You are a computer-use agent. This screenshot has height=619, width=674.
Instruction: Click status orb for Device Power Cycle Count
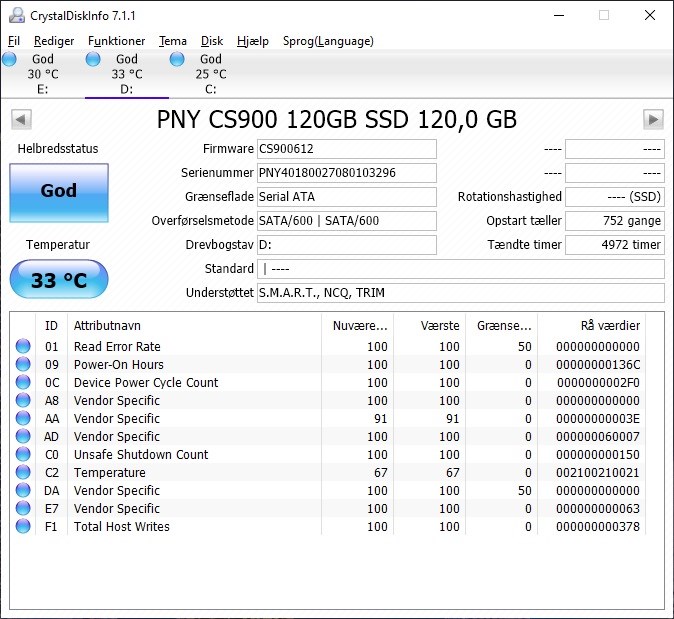(x=23, y=382)
